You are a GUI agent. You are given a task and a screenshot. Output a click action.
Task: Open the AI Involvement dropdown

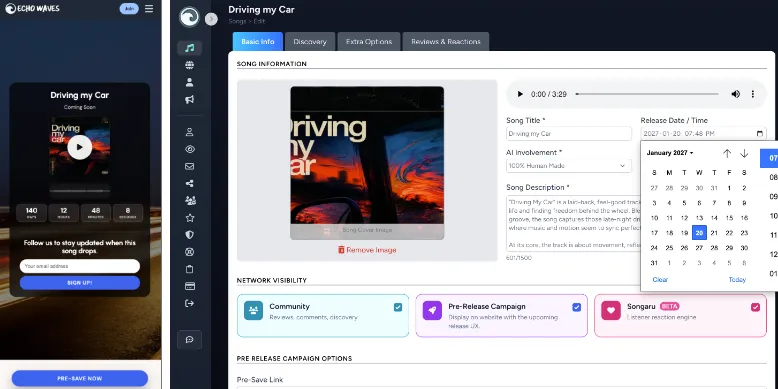point(569,166)
